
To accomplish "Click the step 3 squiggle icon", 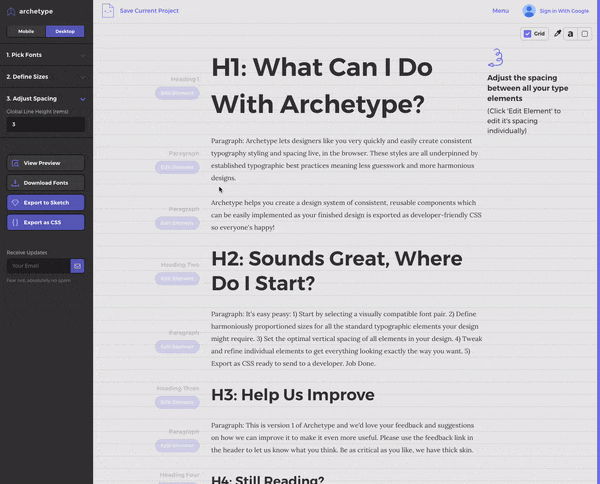I will tap(496, 58).
